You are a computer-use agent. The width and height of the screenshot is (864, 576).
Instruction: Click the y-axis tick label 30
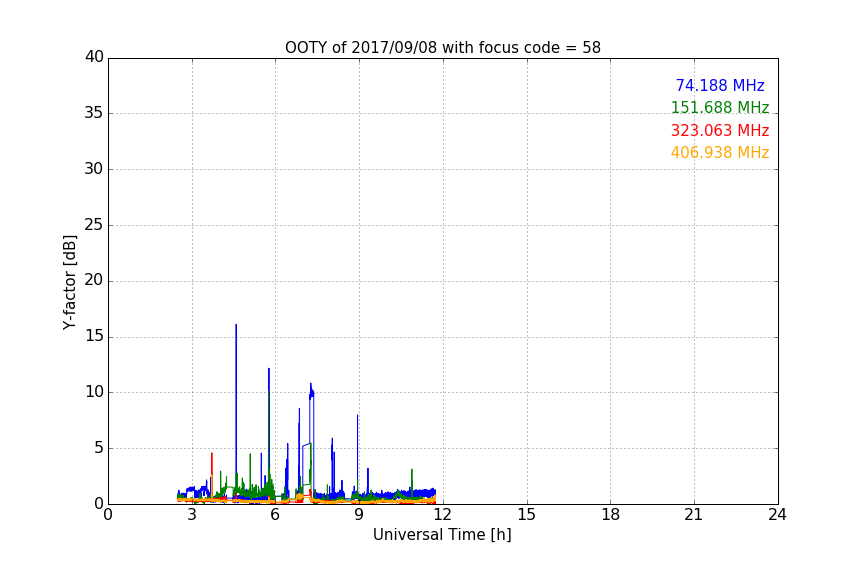[94, 169]
